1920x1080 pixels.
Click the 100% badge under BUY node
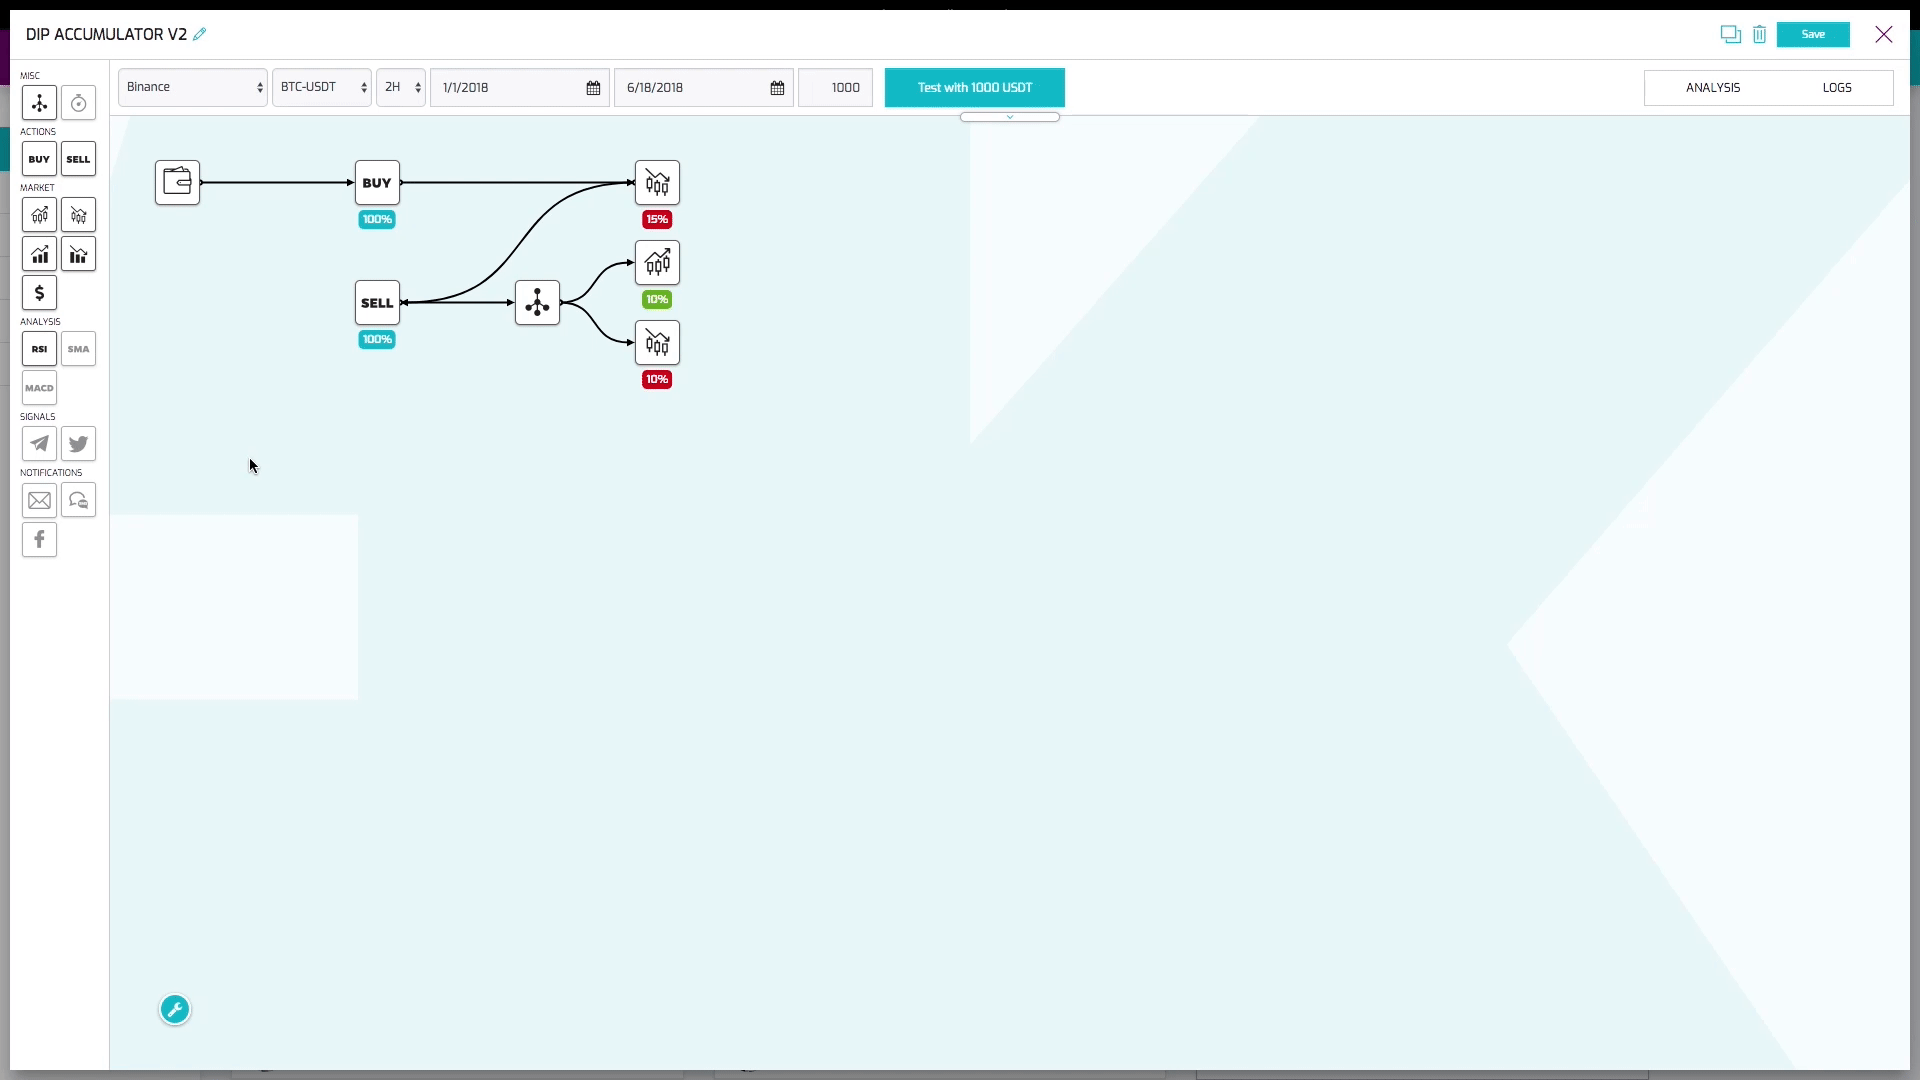pyautogui.click(x=377, y=219)
